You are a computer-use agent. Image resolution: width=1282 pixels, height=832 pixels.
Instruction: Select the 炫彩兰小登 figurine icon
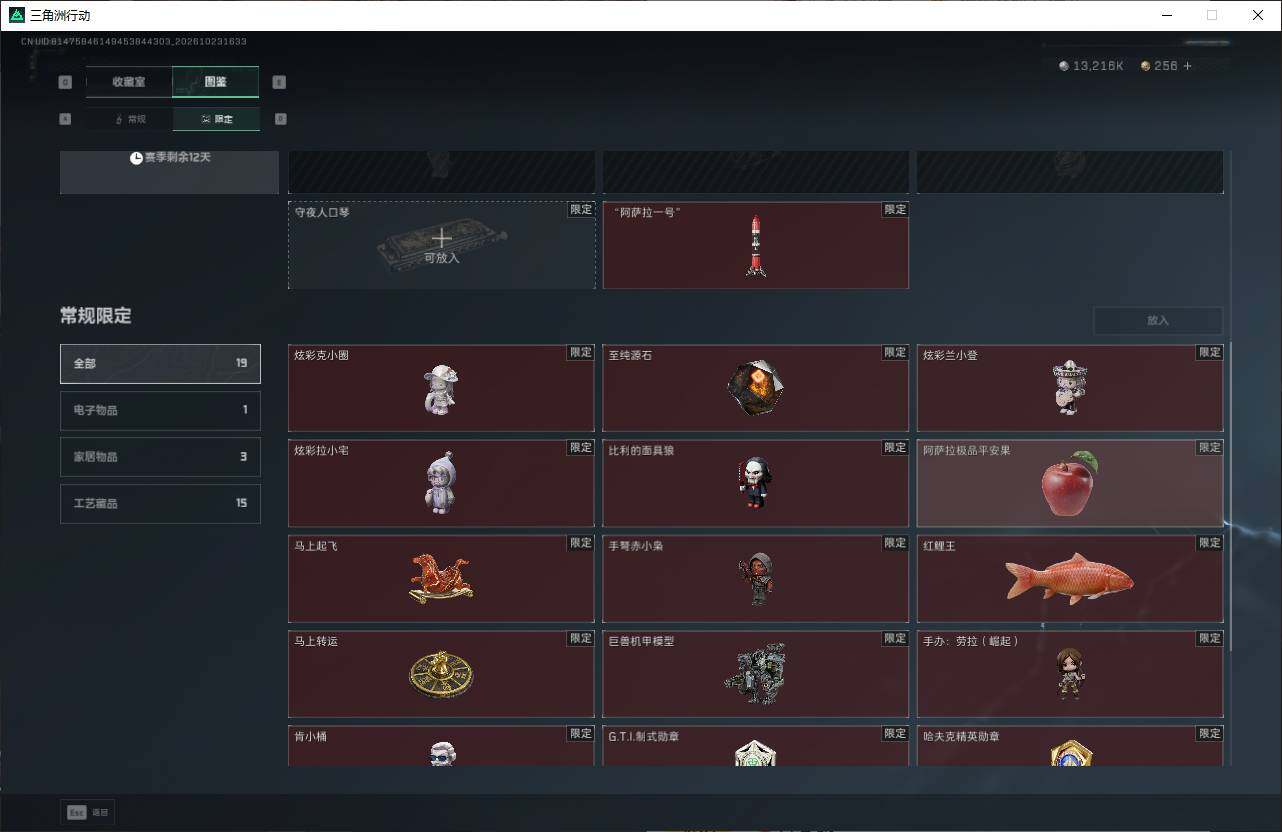click(1070, 388)
